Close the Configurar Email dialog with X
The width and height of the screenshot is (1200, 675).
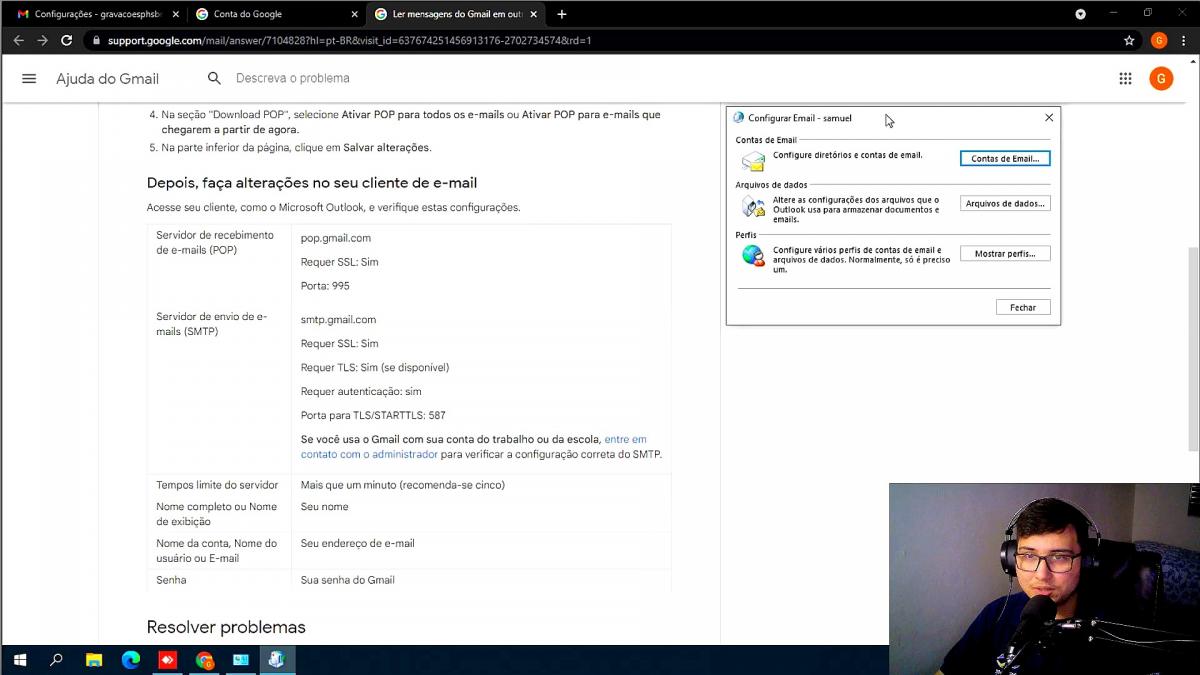pos(1049,117)
